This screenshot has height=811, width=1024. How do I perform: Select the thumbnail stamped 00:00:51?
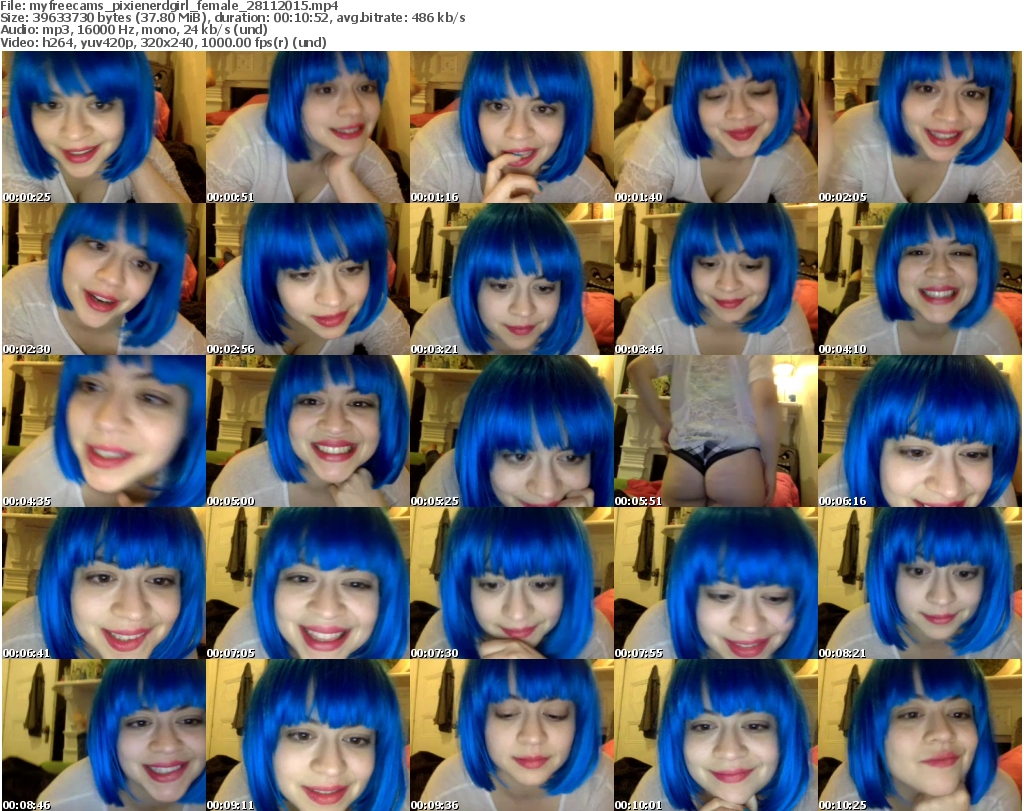tap(308, 127)
